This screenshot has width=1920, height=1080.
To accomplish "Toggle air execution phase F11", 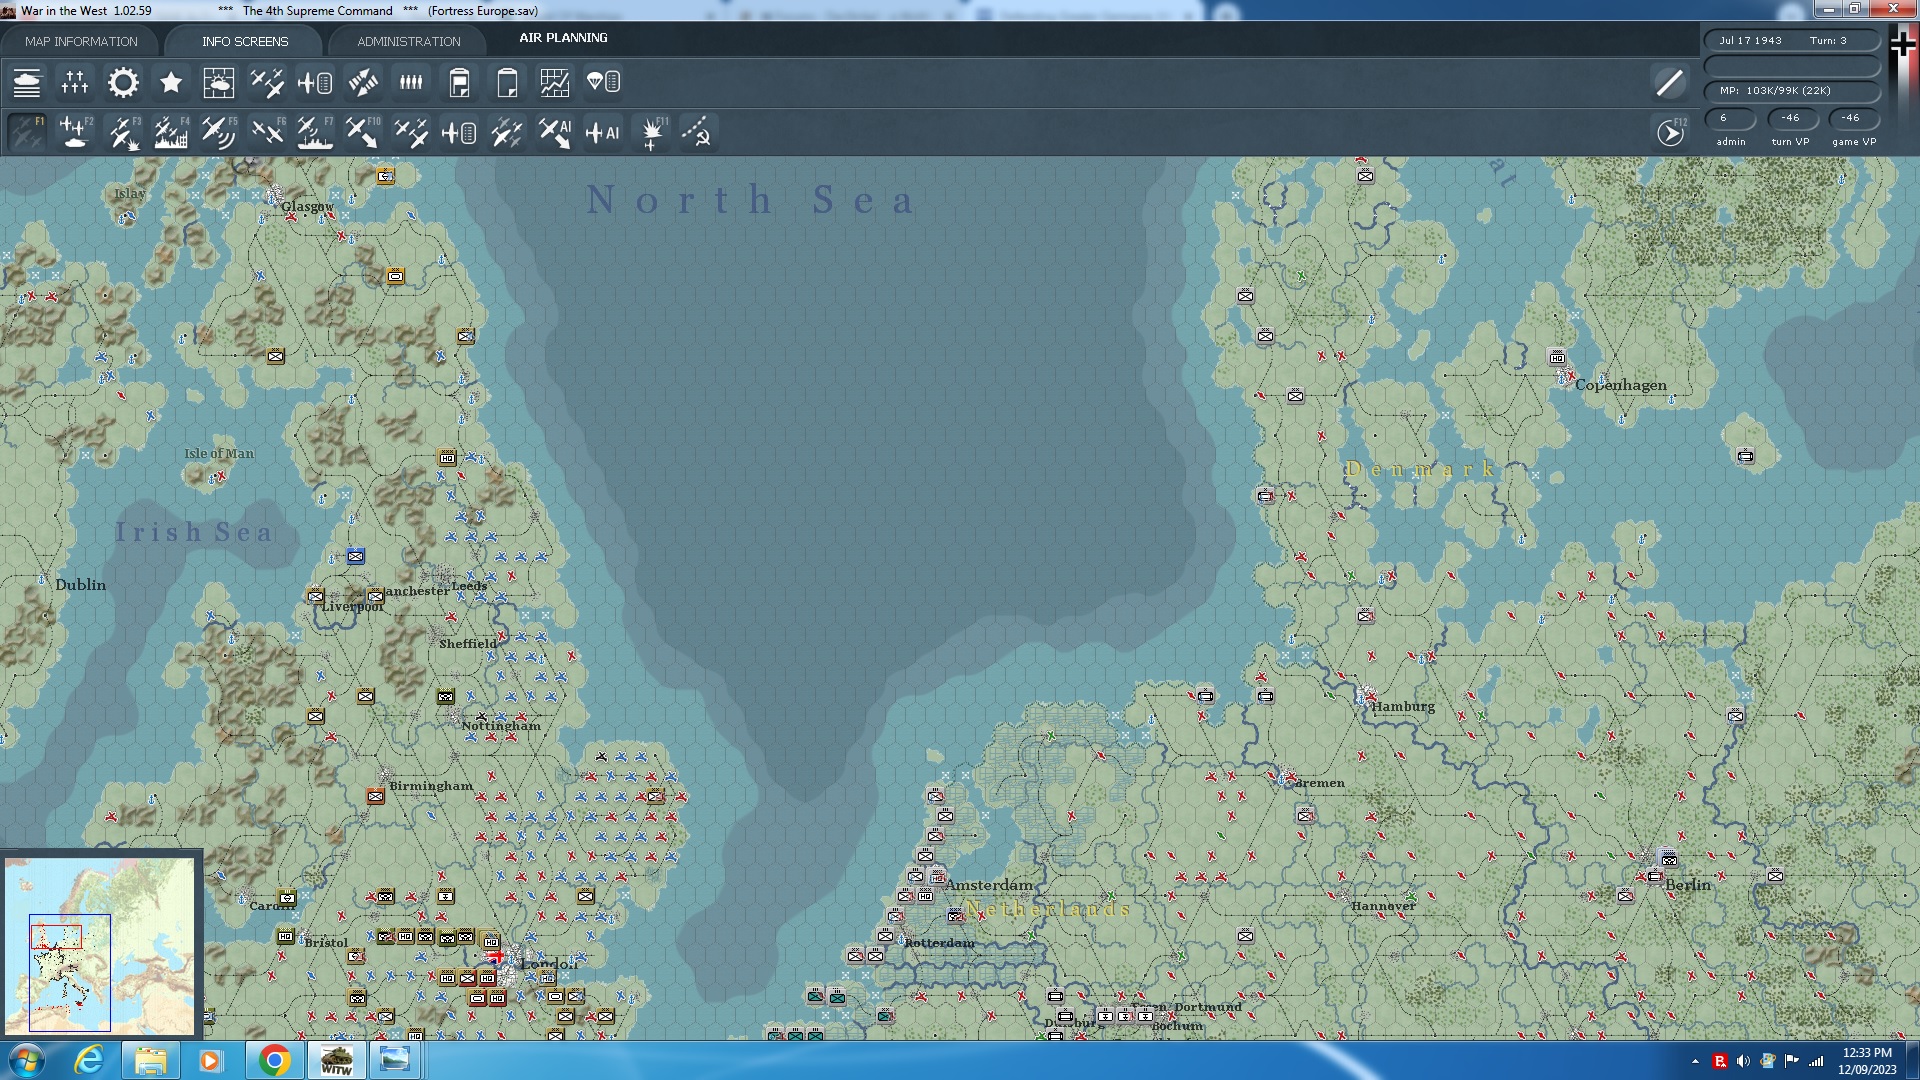I will pos(653,132).
